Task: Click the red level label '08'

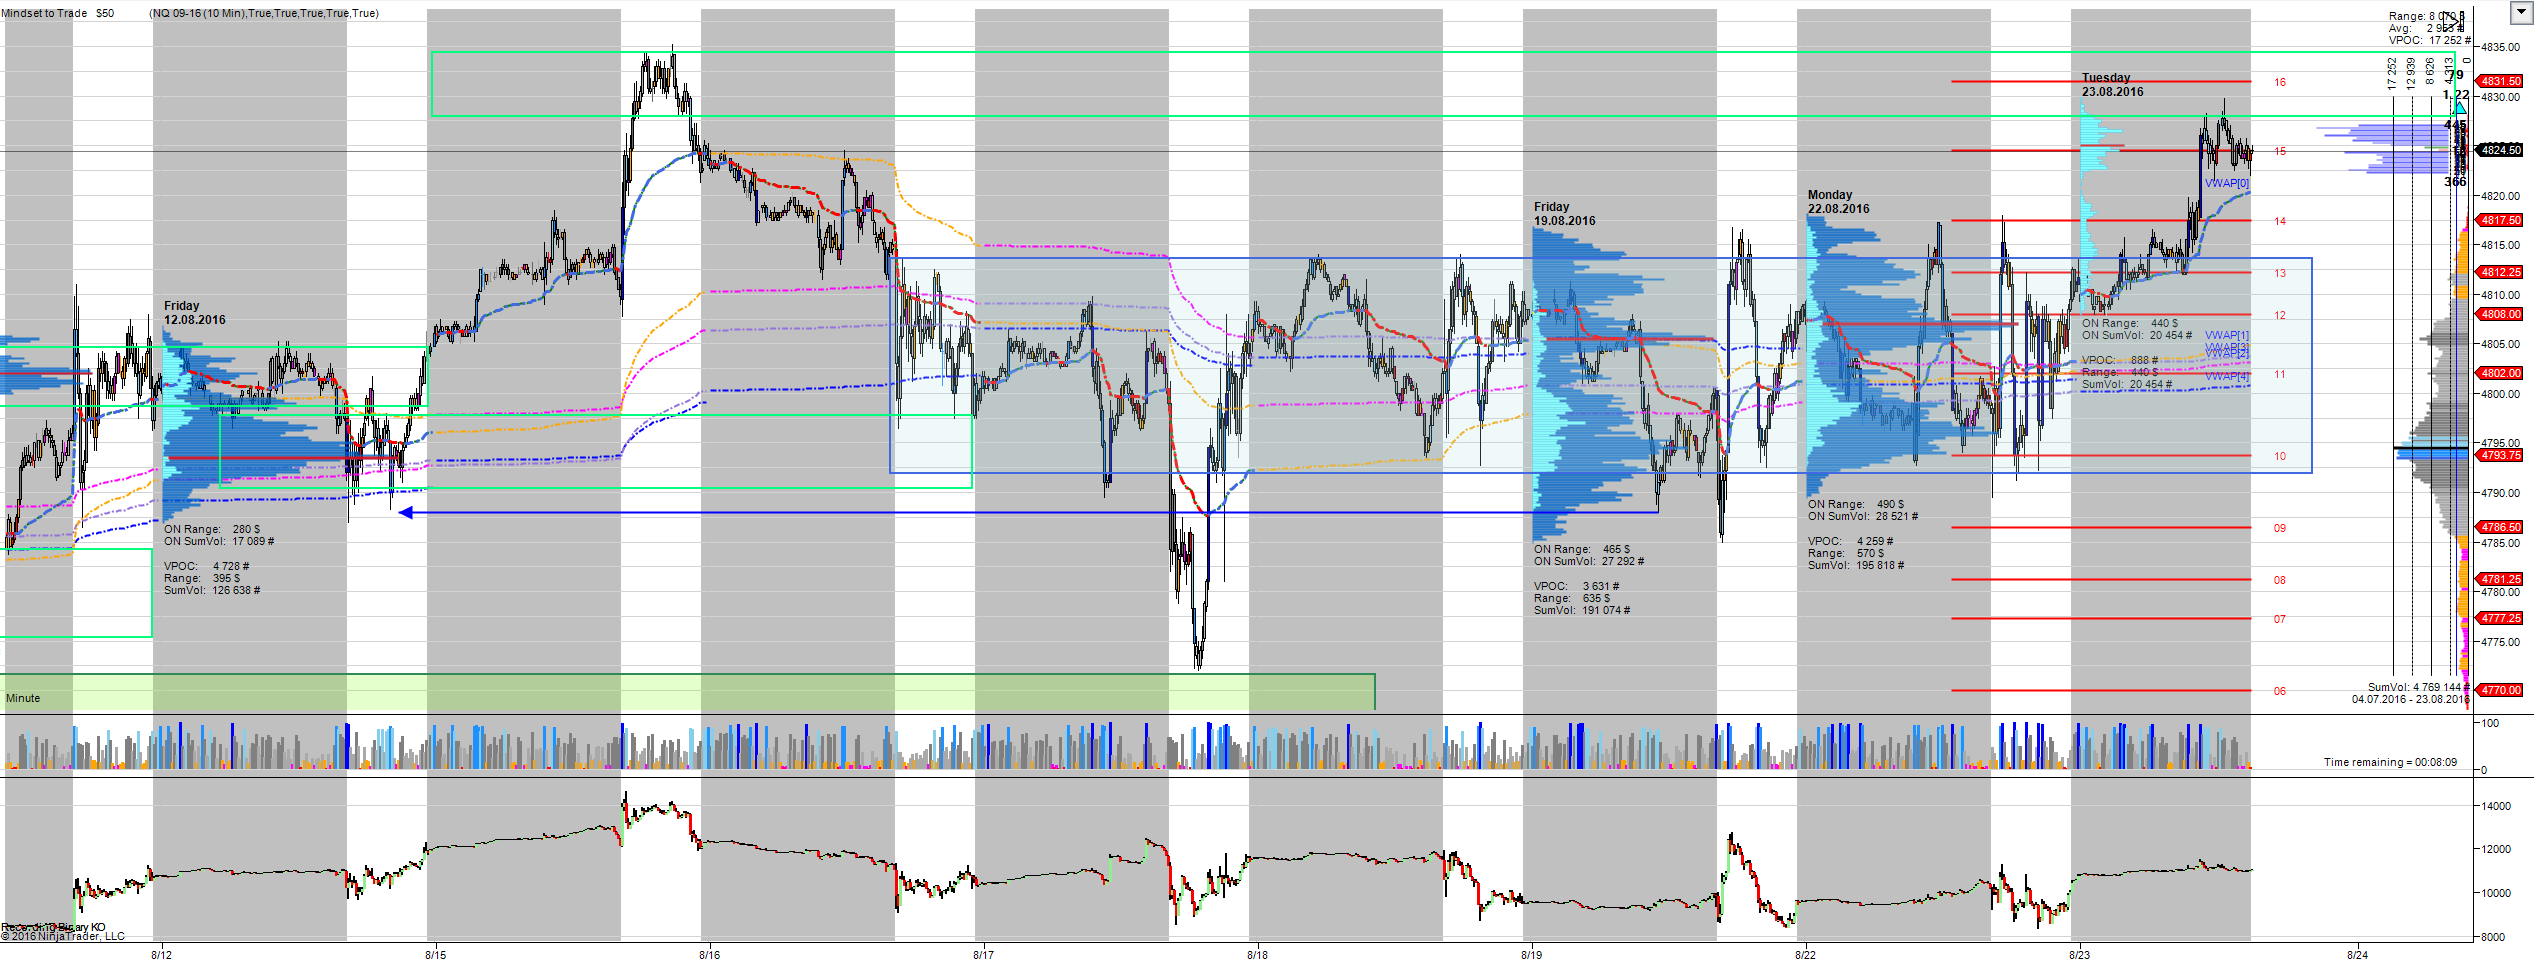Action: 2280,580
